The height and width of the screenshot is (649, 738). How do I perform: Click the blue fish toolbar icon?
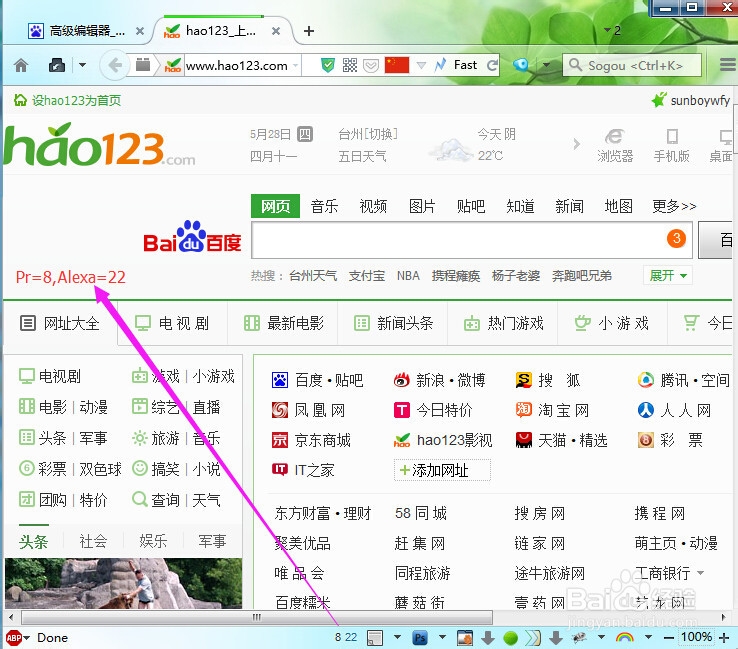click(x=521, y=64)
